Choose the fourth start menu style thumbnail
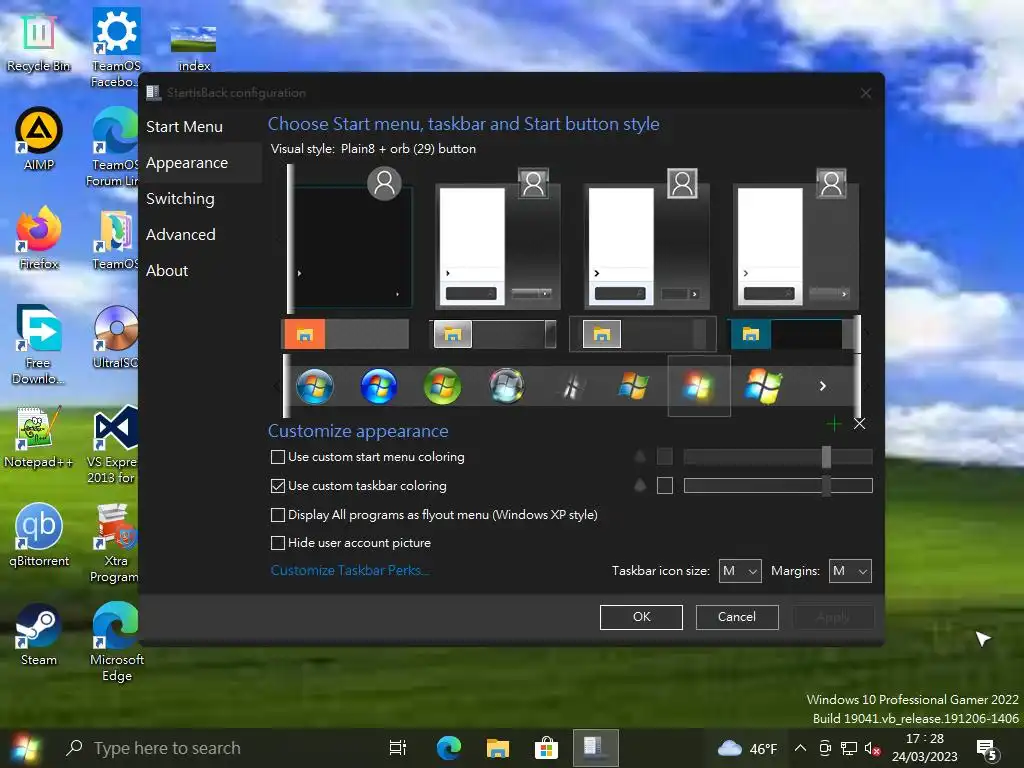The height and width of the screenshot is (768, 1024). coord(796,238)
